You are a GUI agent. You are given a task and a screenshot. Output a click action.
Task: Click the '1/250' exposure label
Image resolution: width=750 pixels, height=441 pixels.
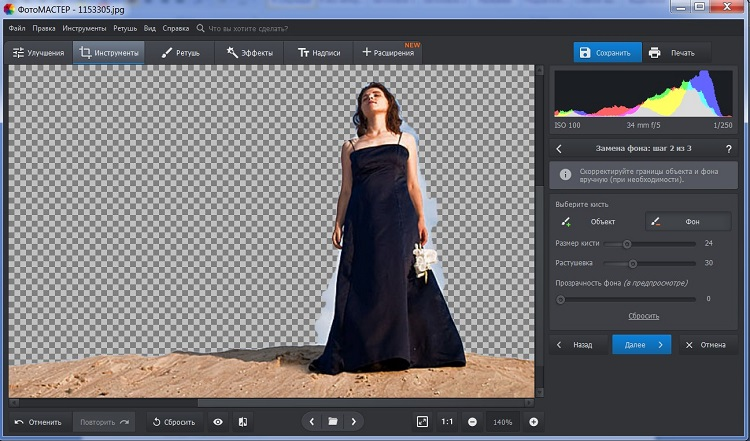(723, 125)
